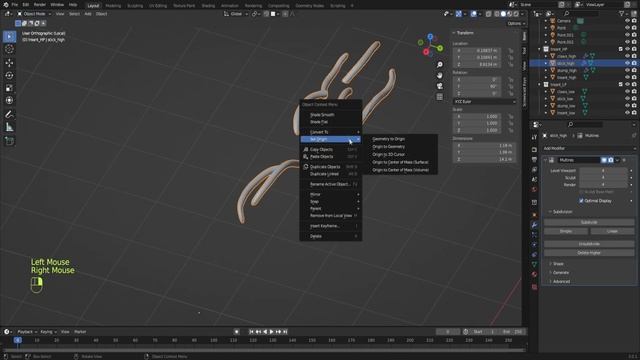Viewport: 640px width, 360px height.
Task: Select the Add Cube tool
Action: pyautogui.click(x=9, y=141)
